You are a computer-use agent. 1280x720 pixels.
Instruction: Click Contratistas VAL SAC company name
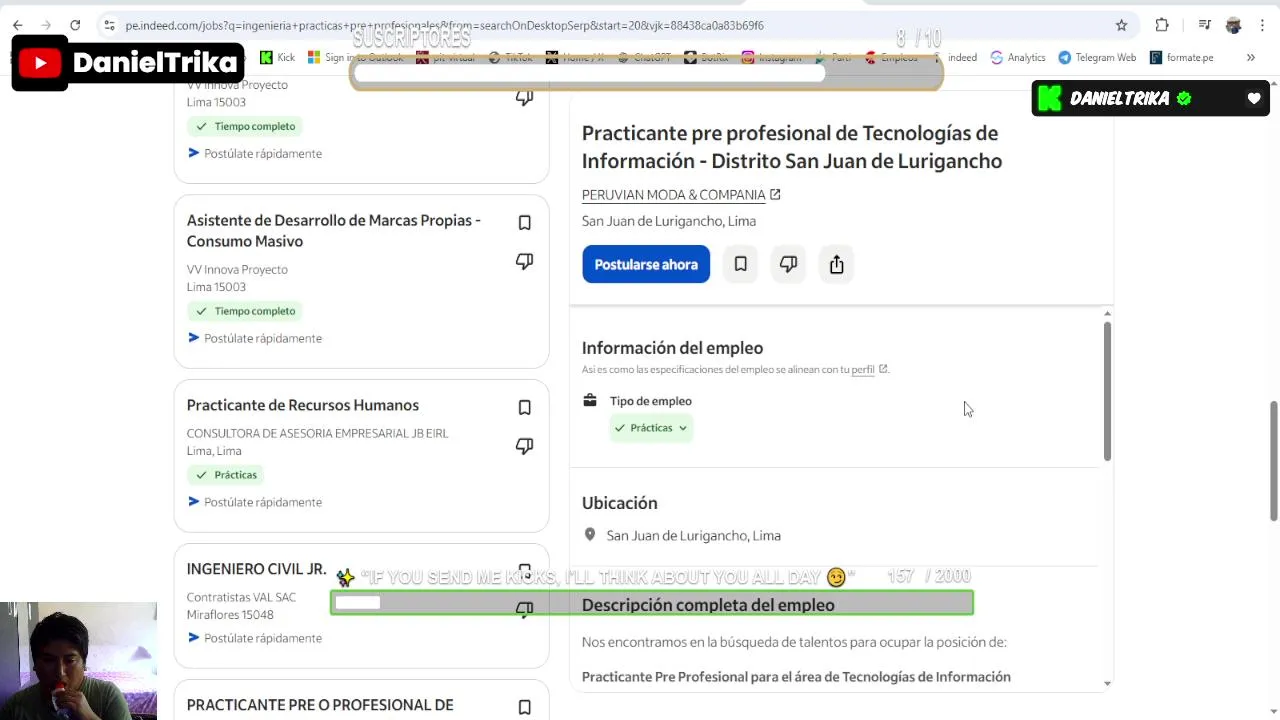(x=241, y=597)
